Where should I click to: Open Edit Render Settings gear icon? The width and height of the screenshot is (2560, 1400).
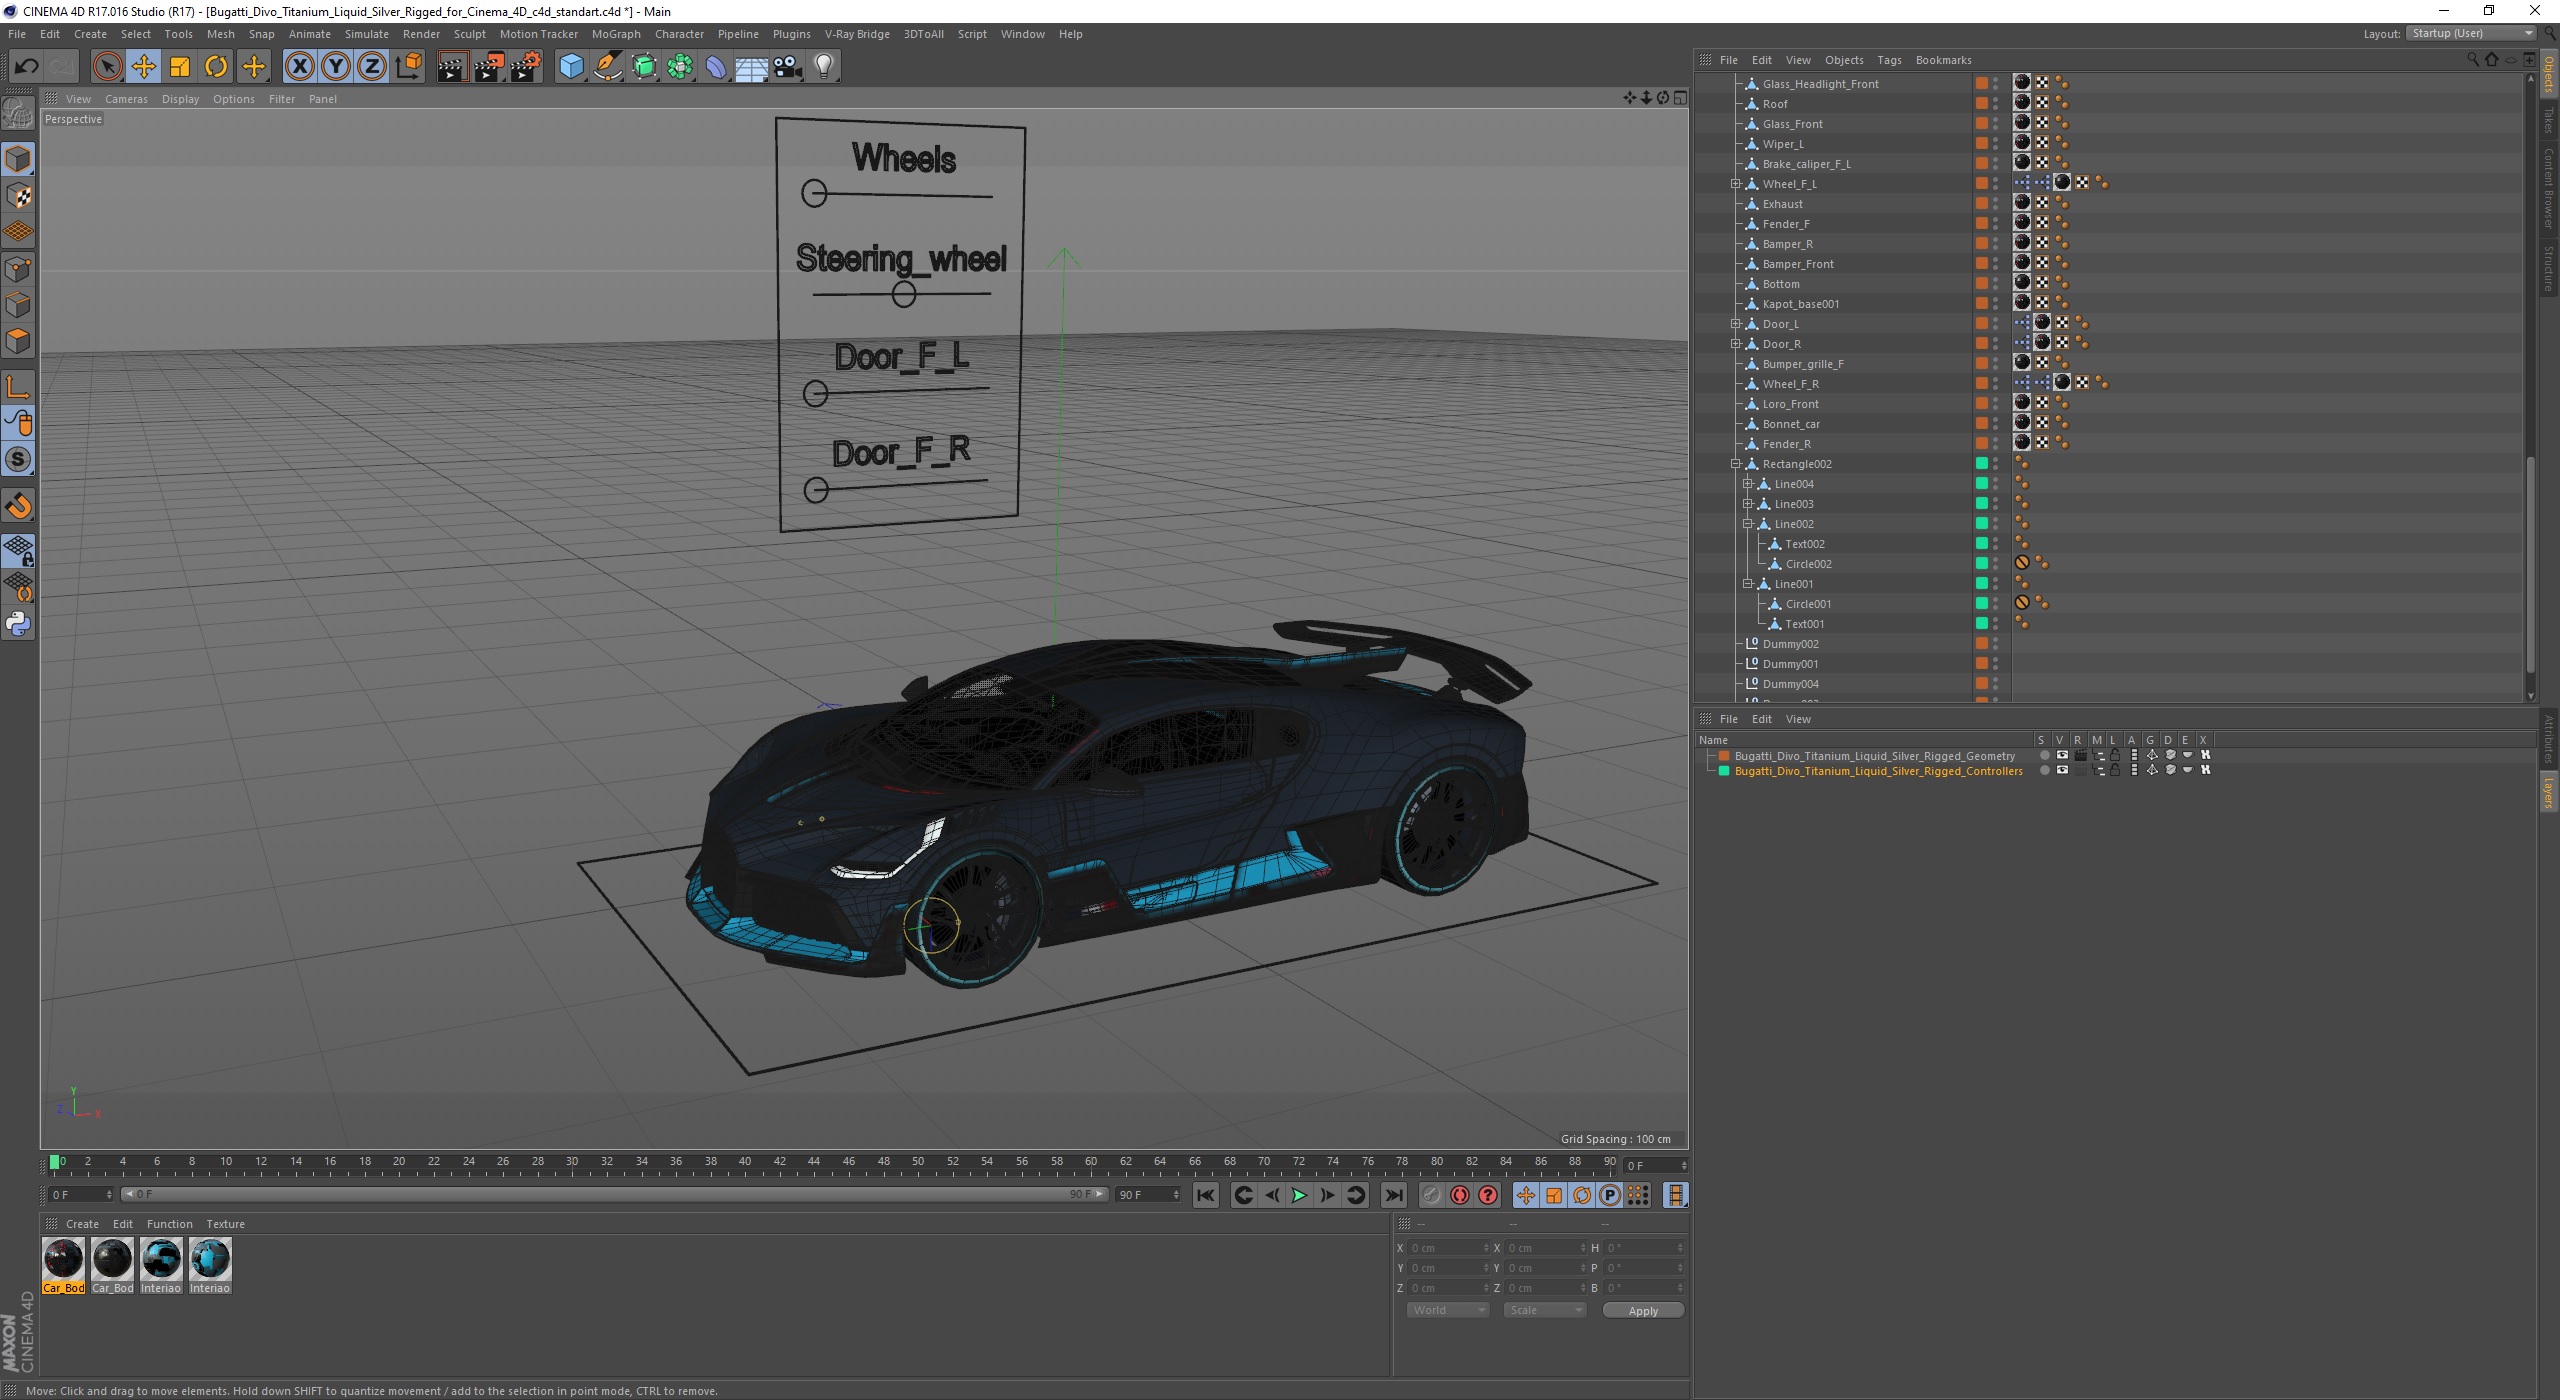526,67
